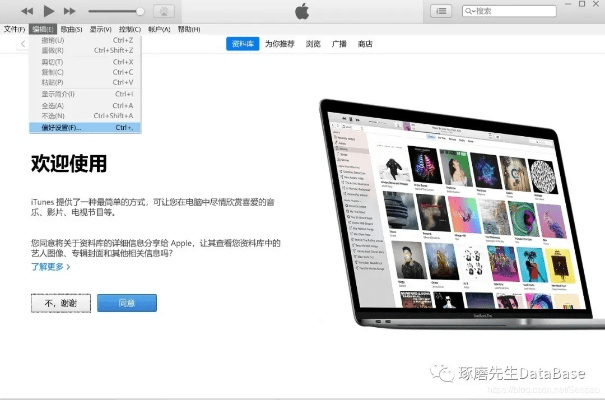Switch to the 商店 tab
This screenshot has width=605, height=400.
[x=366, y=44]
